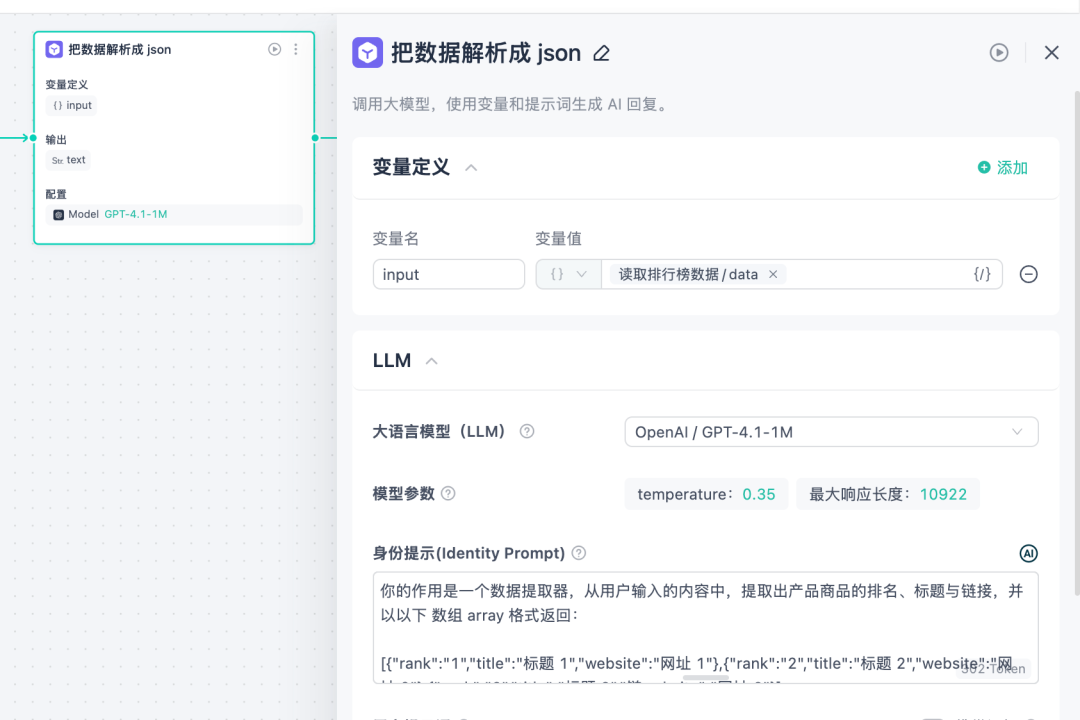Screen dimensions: 1080x720
Task: Click the purple LLM node icon on canvas card
Action: pos(54,49)
